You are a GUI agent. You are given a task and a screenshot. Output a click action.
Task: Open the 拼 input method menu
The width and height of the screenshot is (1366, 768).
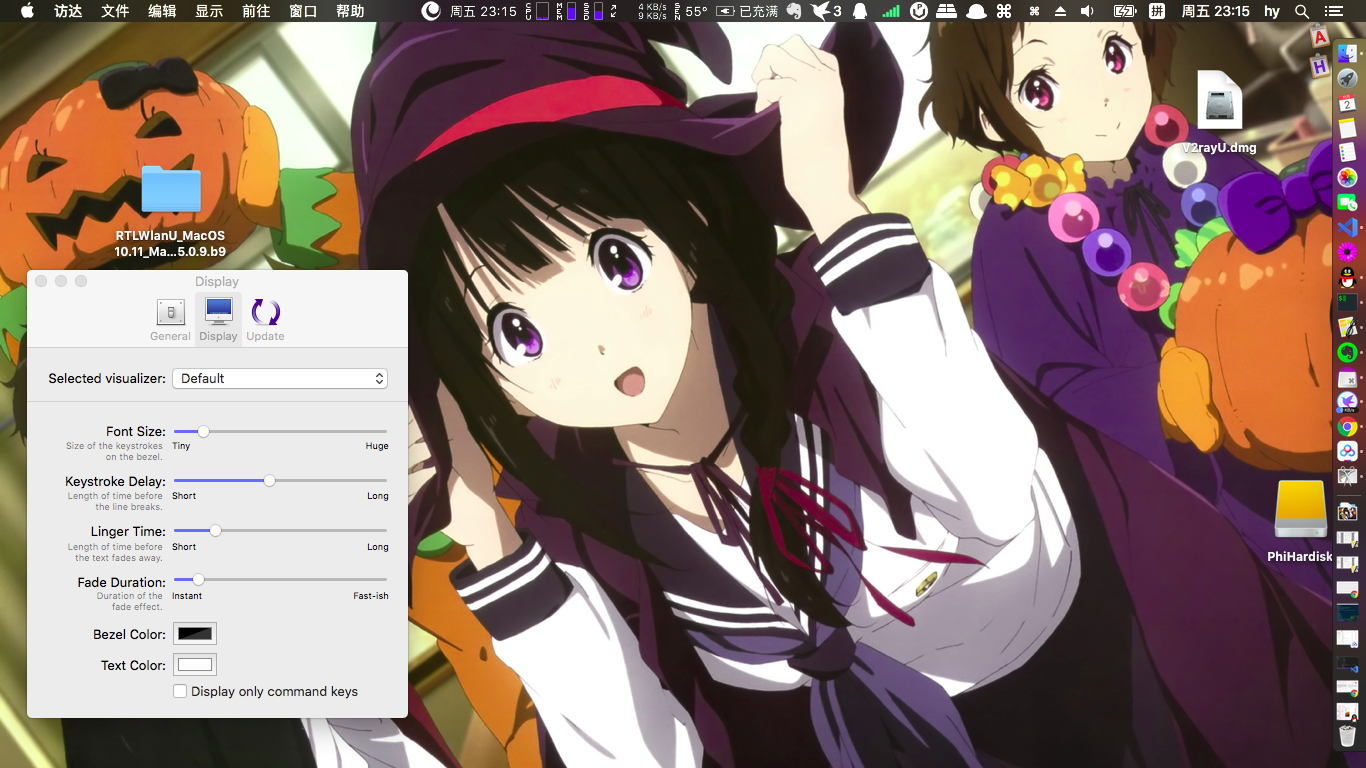pyautogui.click(x=1157, y=11)
